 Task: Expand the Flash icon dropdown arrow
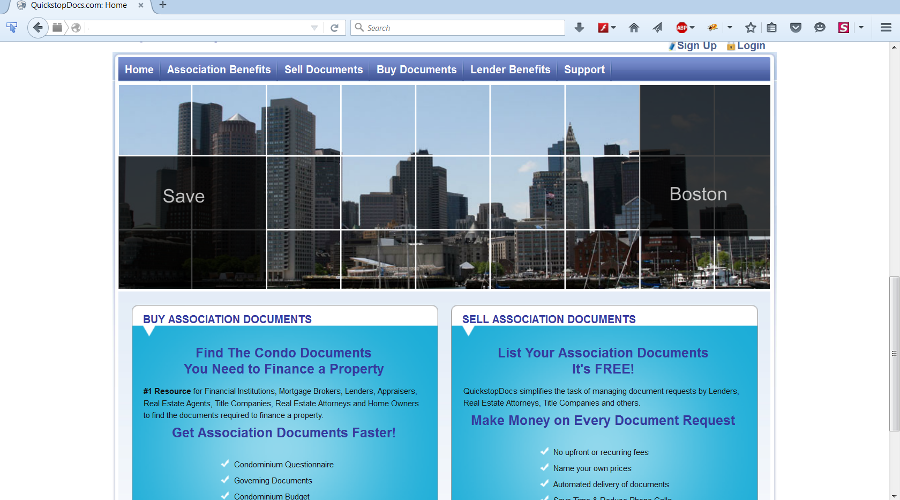(614, 28)
